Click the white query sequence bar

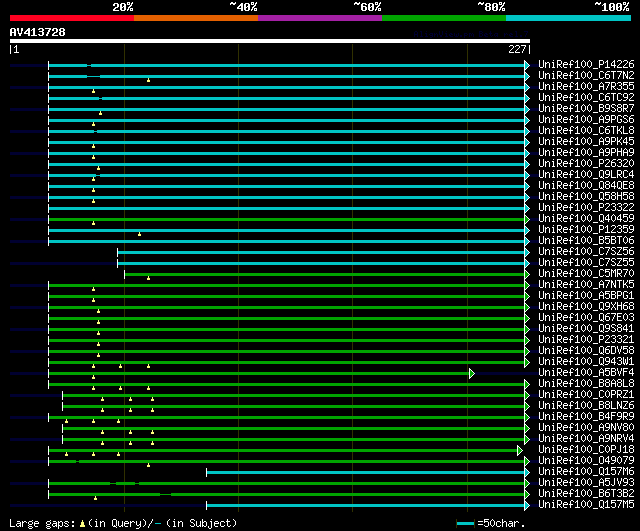pos(270,41)
